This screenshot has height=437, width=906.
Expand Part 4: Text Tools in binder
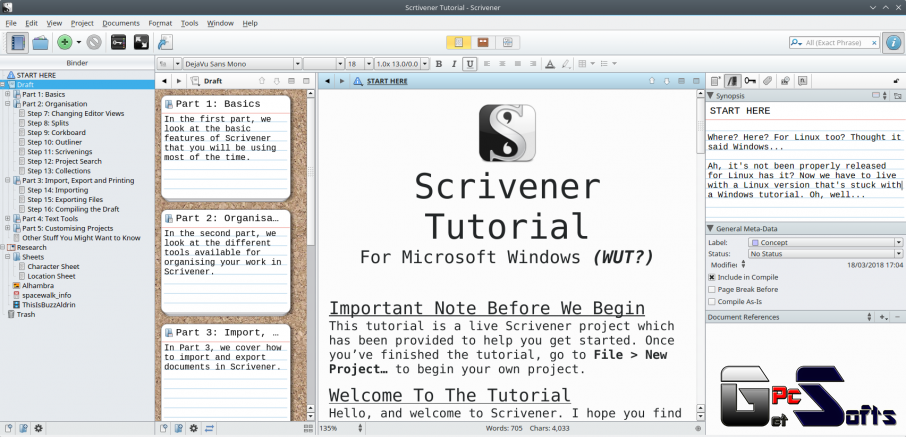tap(8, 218)
